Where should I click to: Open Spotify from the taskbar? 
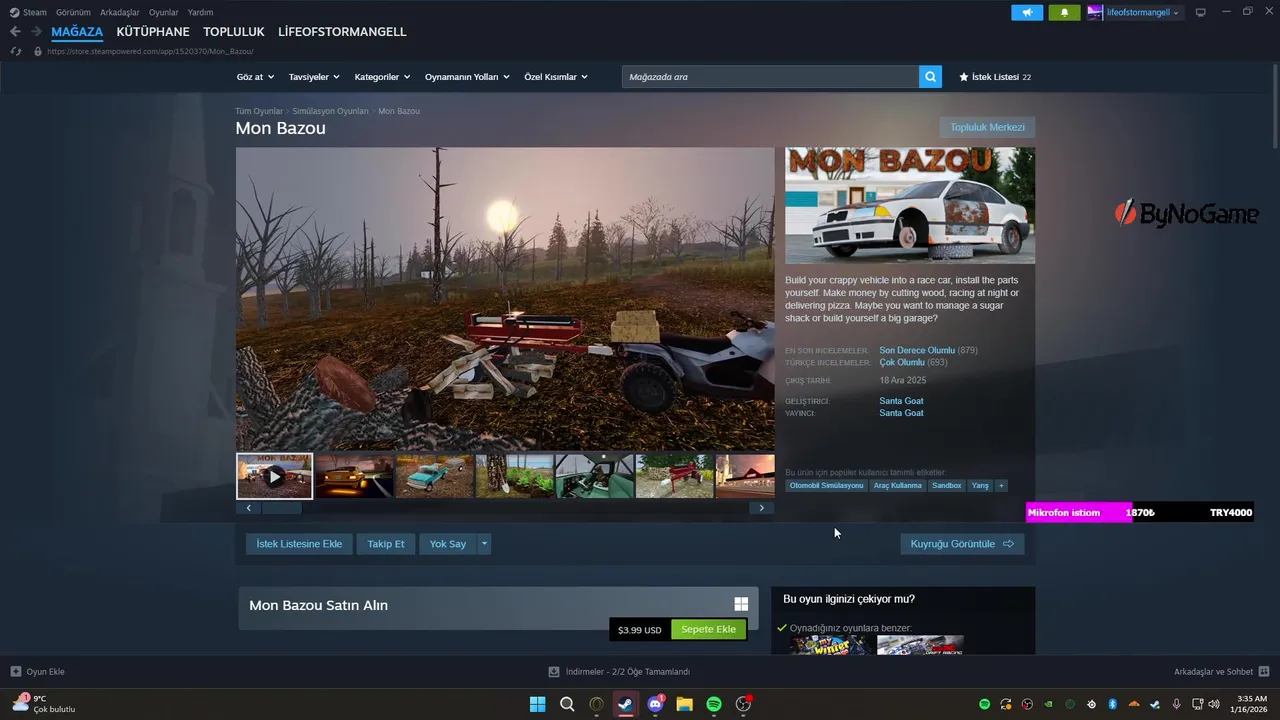point(714,704)
